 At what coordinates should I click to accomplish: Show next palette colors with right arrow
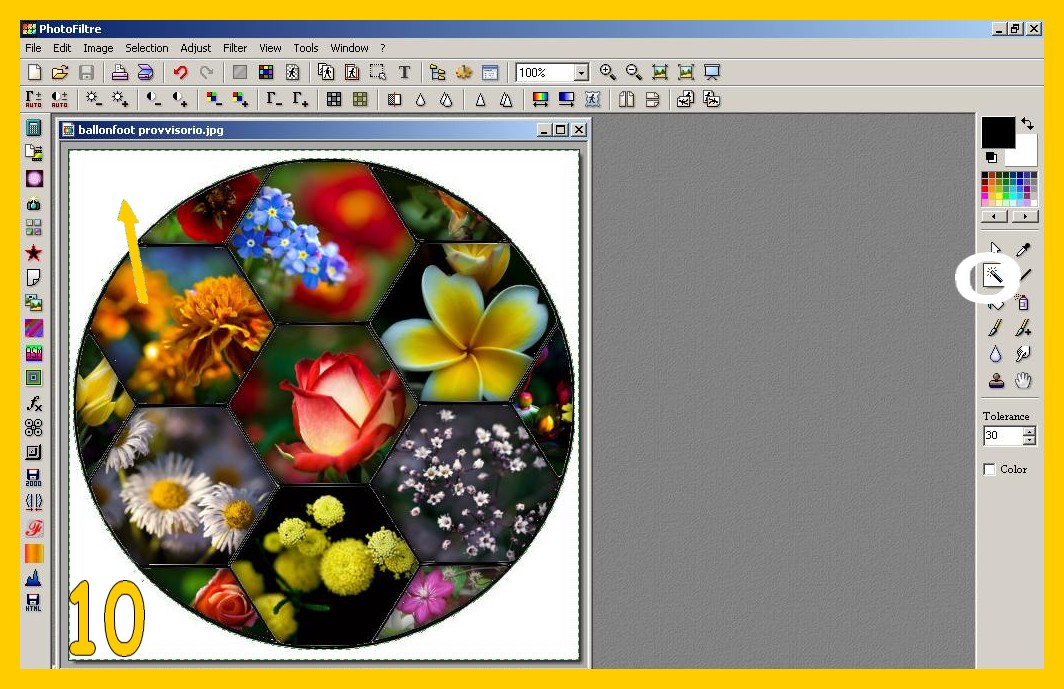click(x=1024, y=216)
